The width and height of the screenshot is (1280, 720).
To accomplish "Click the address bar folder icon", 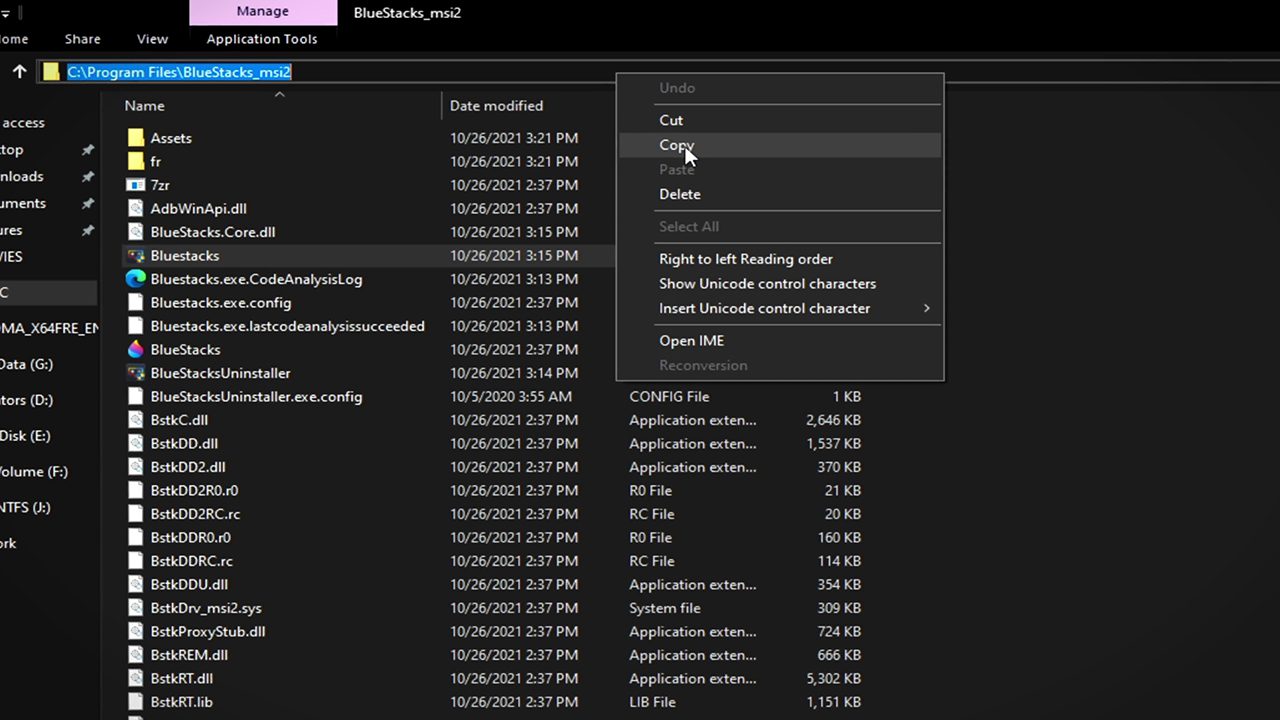I will tap(51, 72).
